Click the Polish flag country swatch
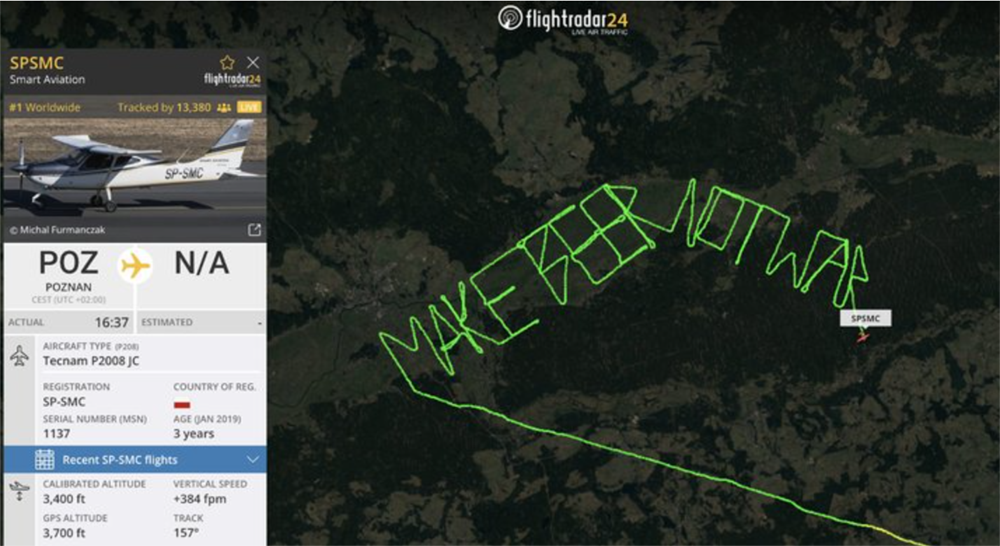 click(x=182, y=404)
